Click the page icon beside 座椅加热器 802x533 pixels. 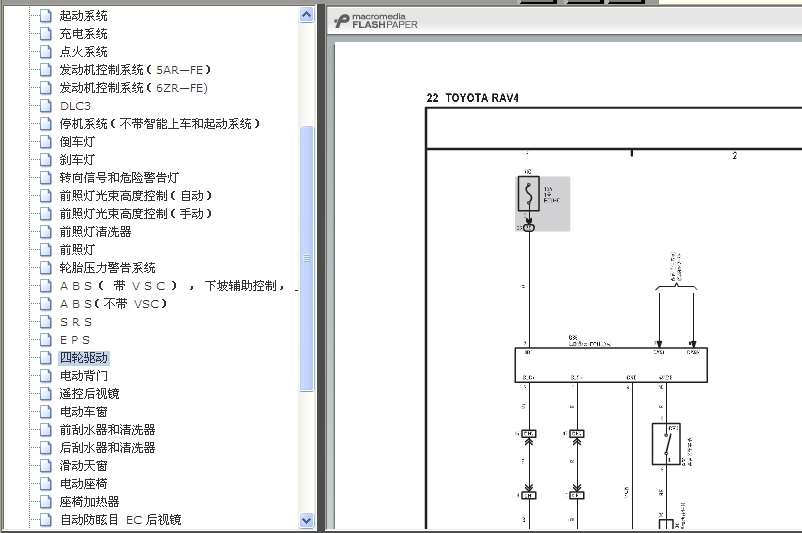click(x=46, y=502)
